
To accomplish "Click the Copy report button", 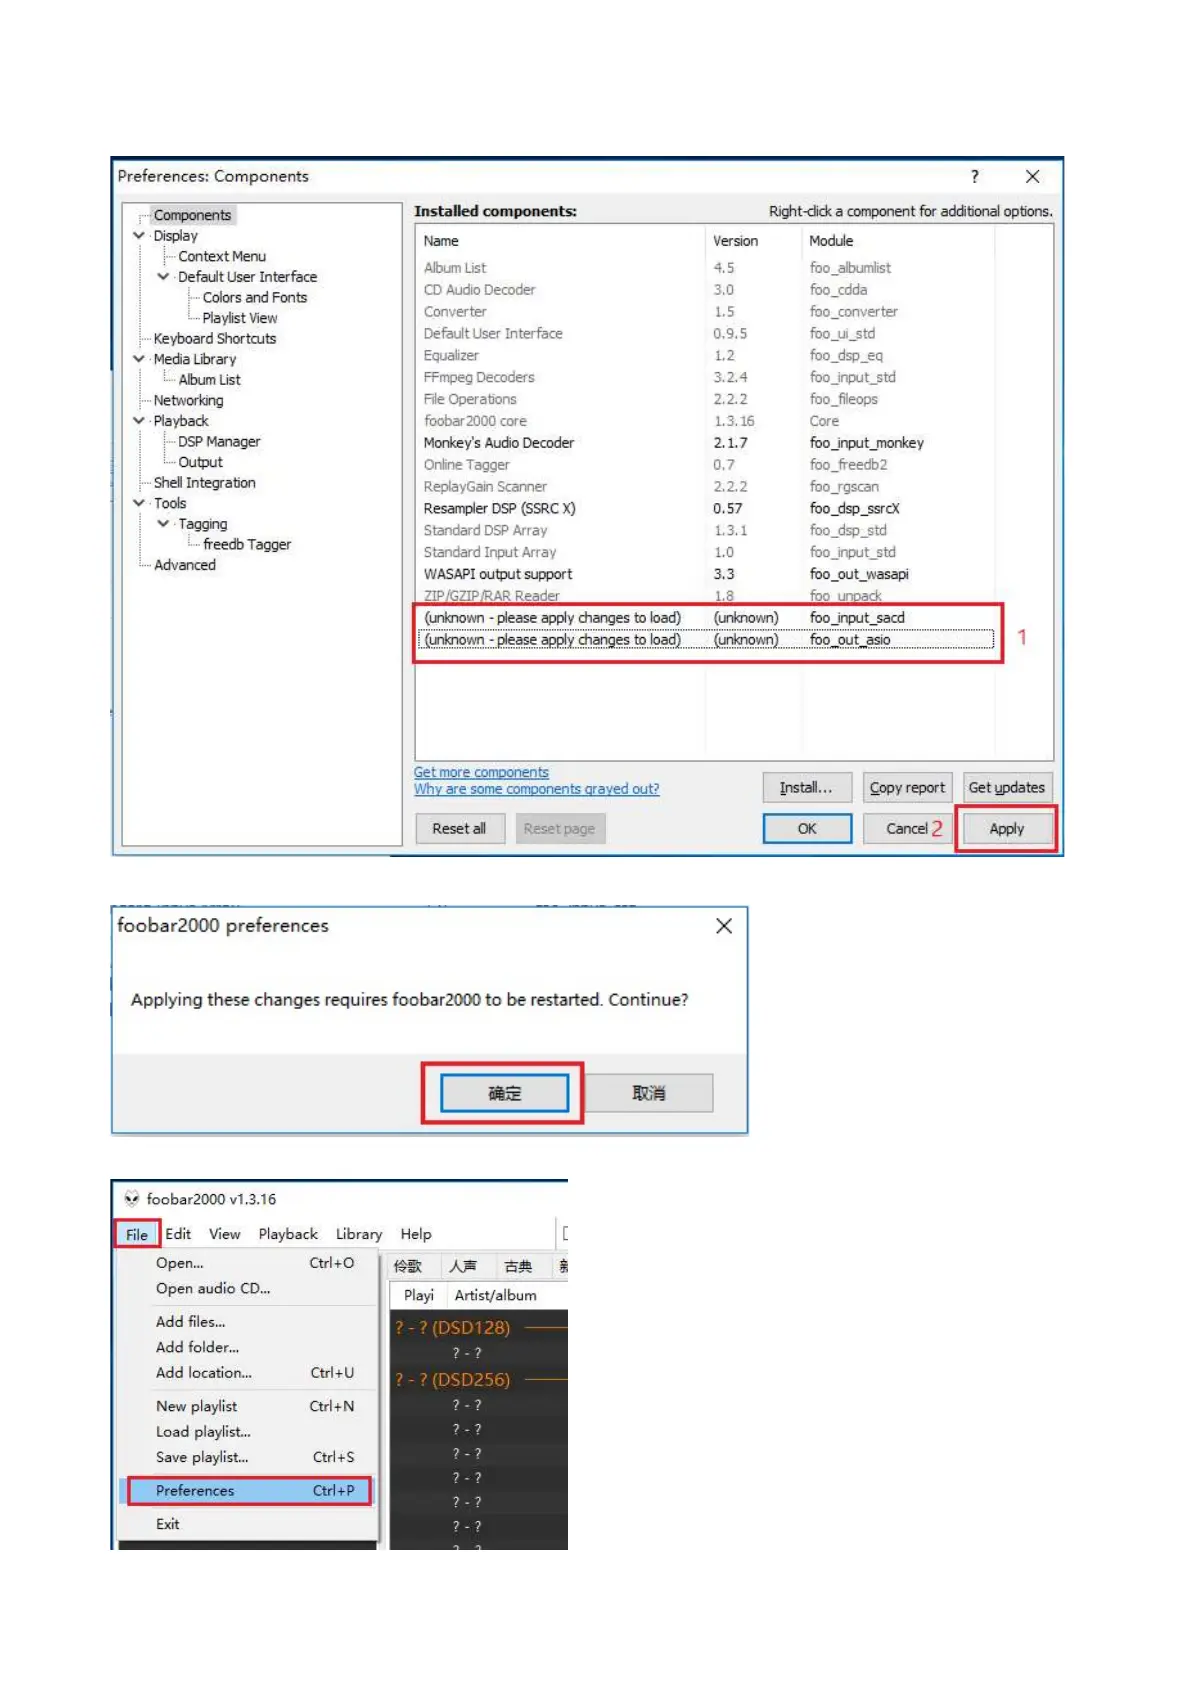I will pyautogui.click(x=907, y=788).
